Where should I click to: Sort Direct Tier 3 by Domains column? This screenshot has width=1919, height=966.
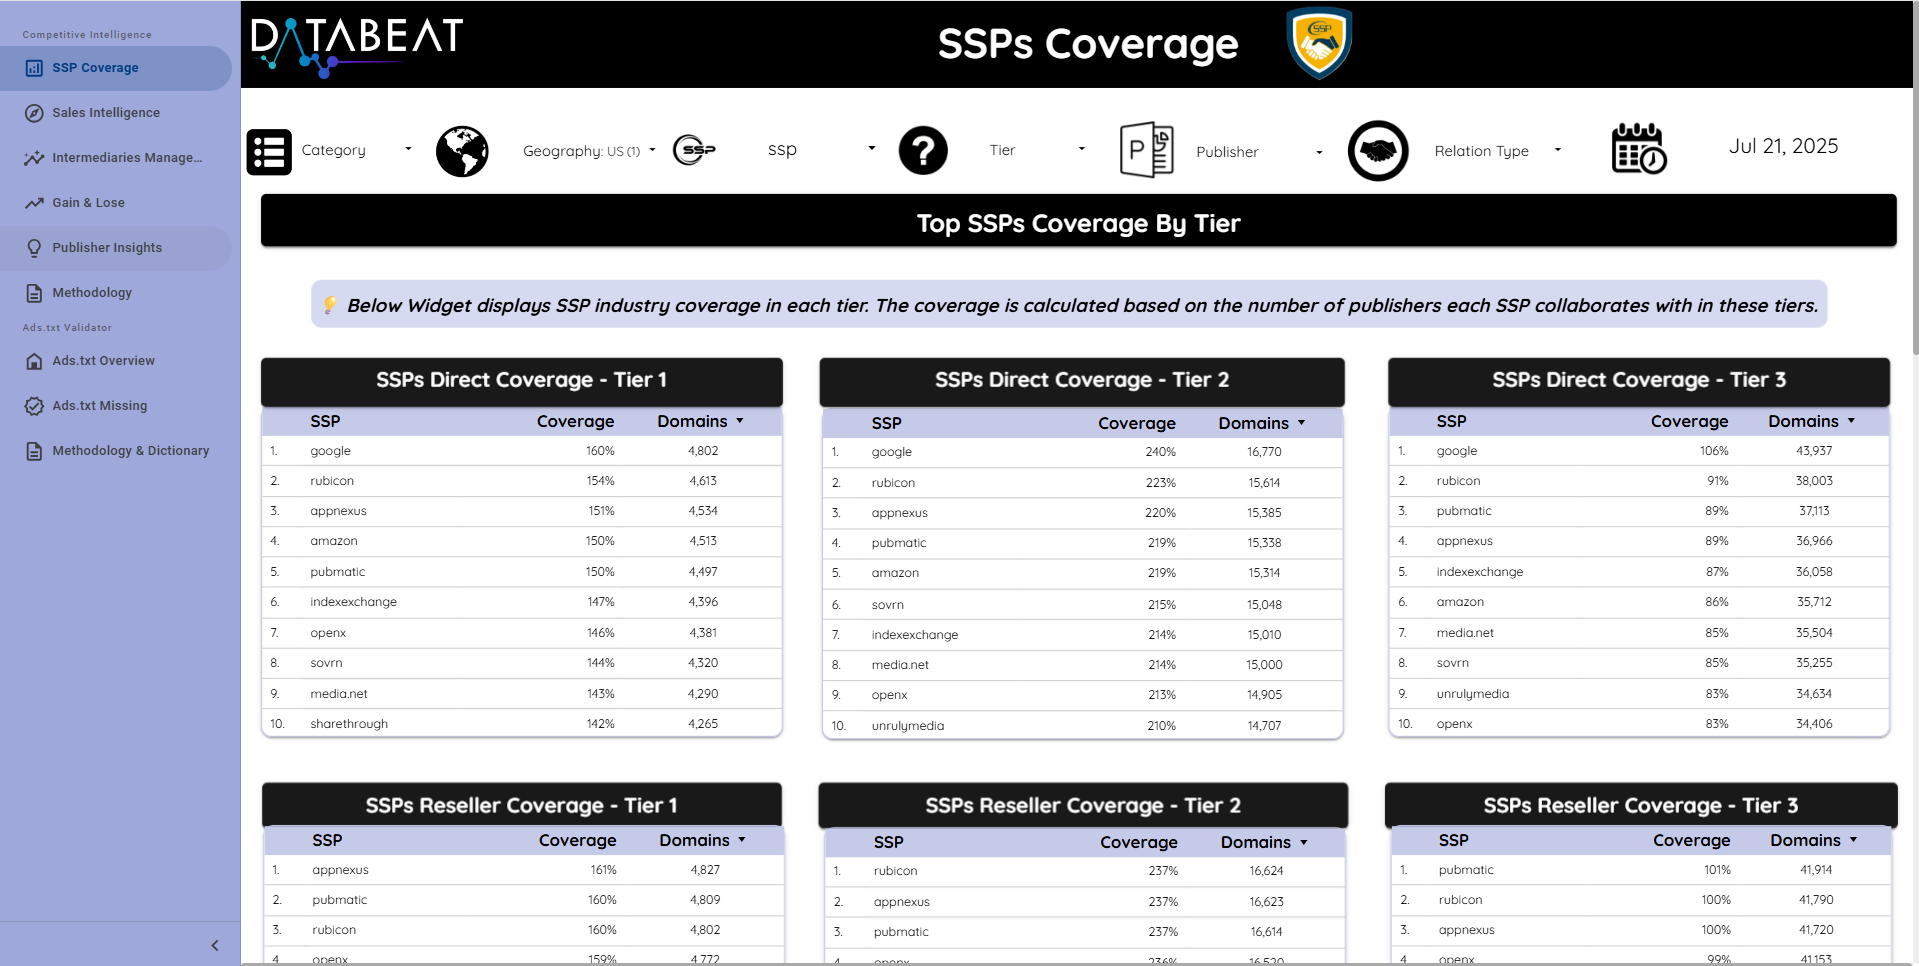click(x=1811, y=421)
